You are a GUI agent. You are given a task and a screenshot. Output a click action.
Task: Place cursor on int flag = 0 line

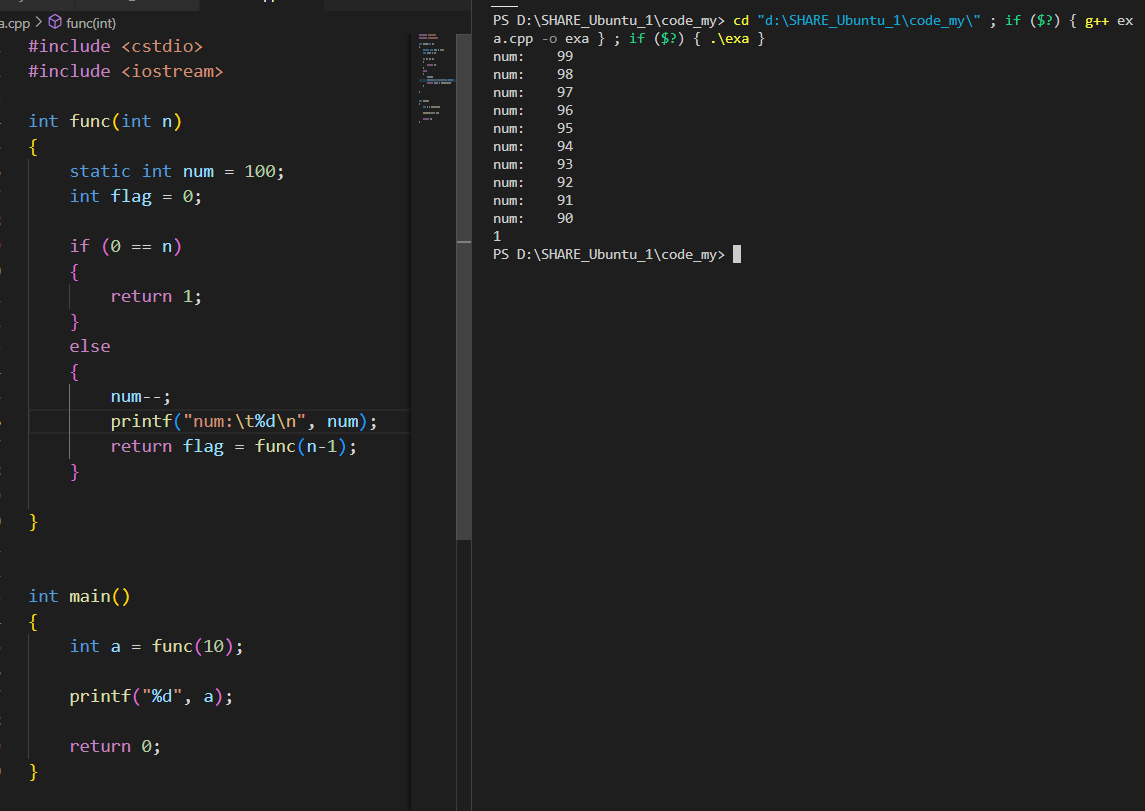pyautogui.click(x=135, y=196)
